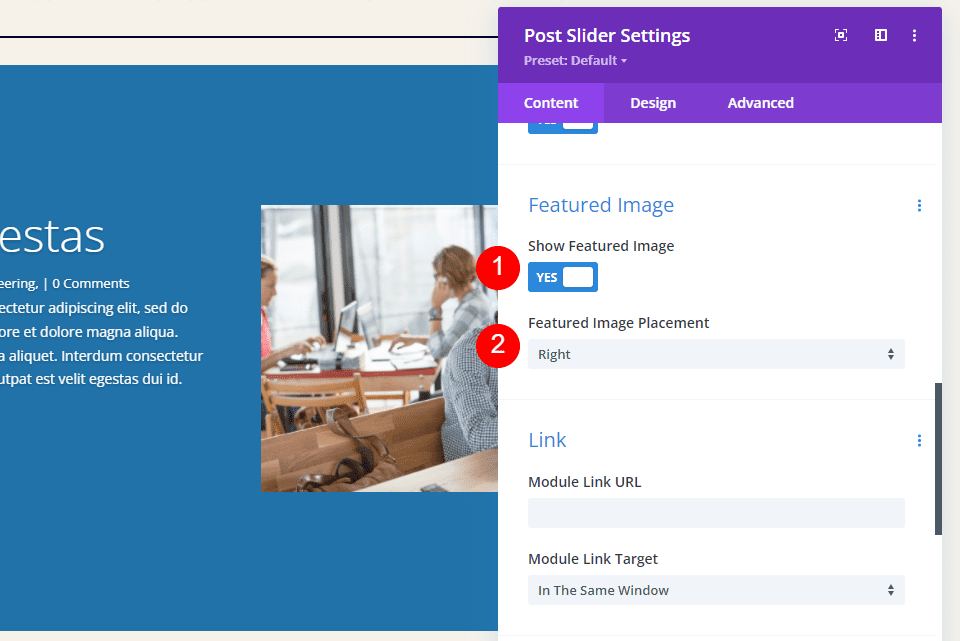Select the Content tab
Viewport: 960px width, 641px height.
click(x=551, y=102)
